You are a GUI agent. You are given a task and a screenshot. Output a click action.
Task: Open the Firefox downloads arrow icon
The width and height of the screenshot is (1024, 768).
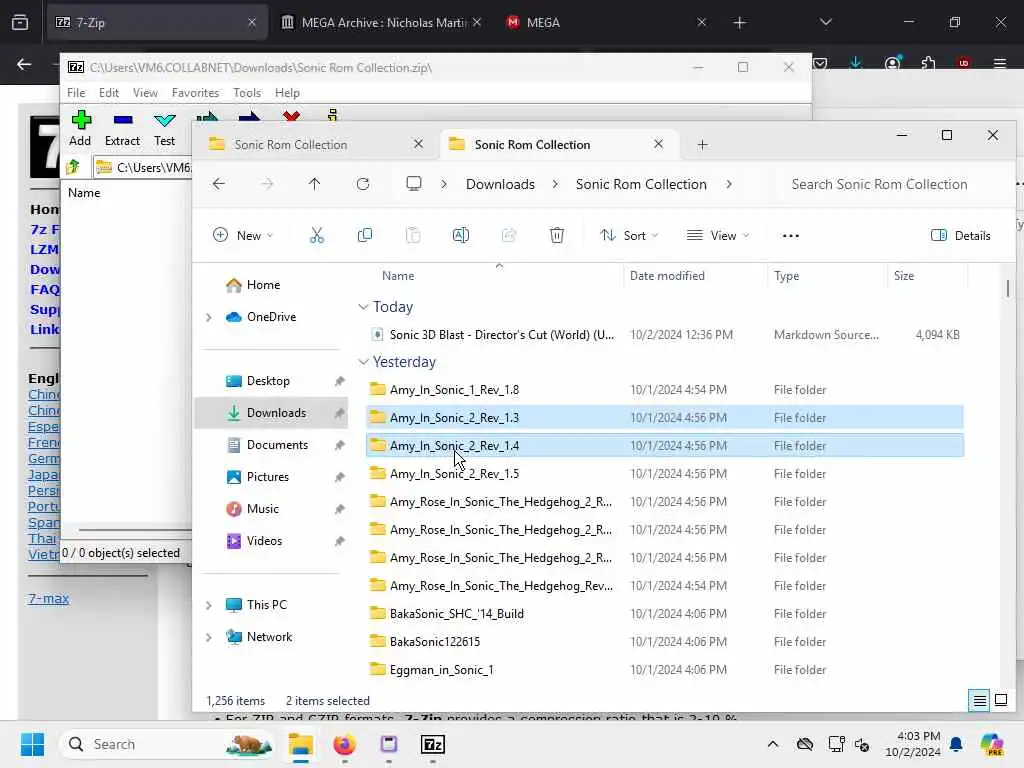point(856,63)
